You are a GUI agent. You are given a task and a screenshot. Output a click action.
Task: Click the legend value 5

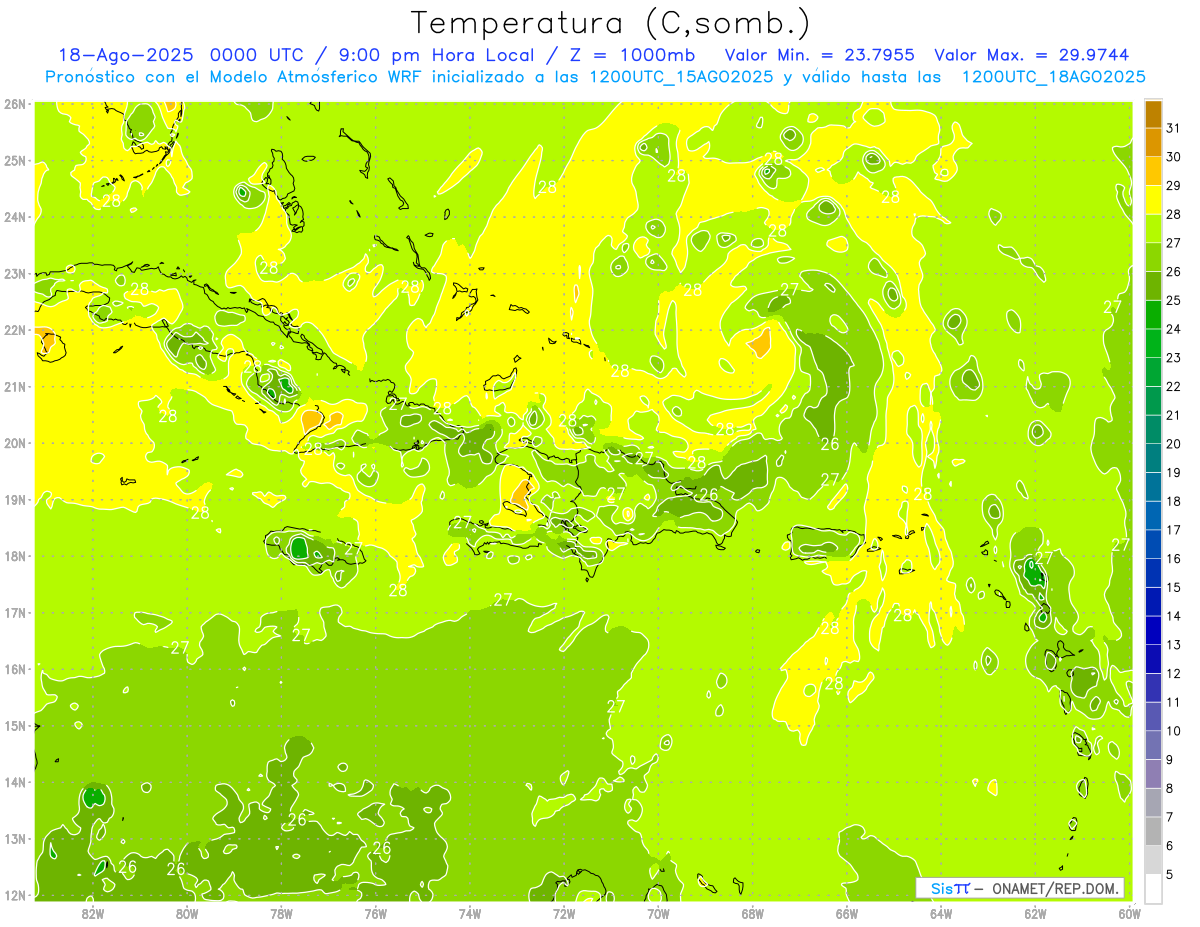tap(1170, 874)
